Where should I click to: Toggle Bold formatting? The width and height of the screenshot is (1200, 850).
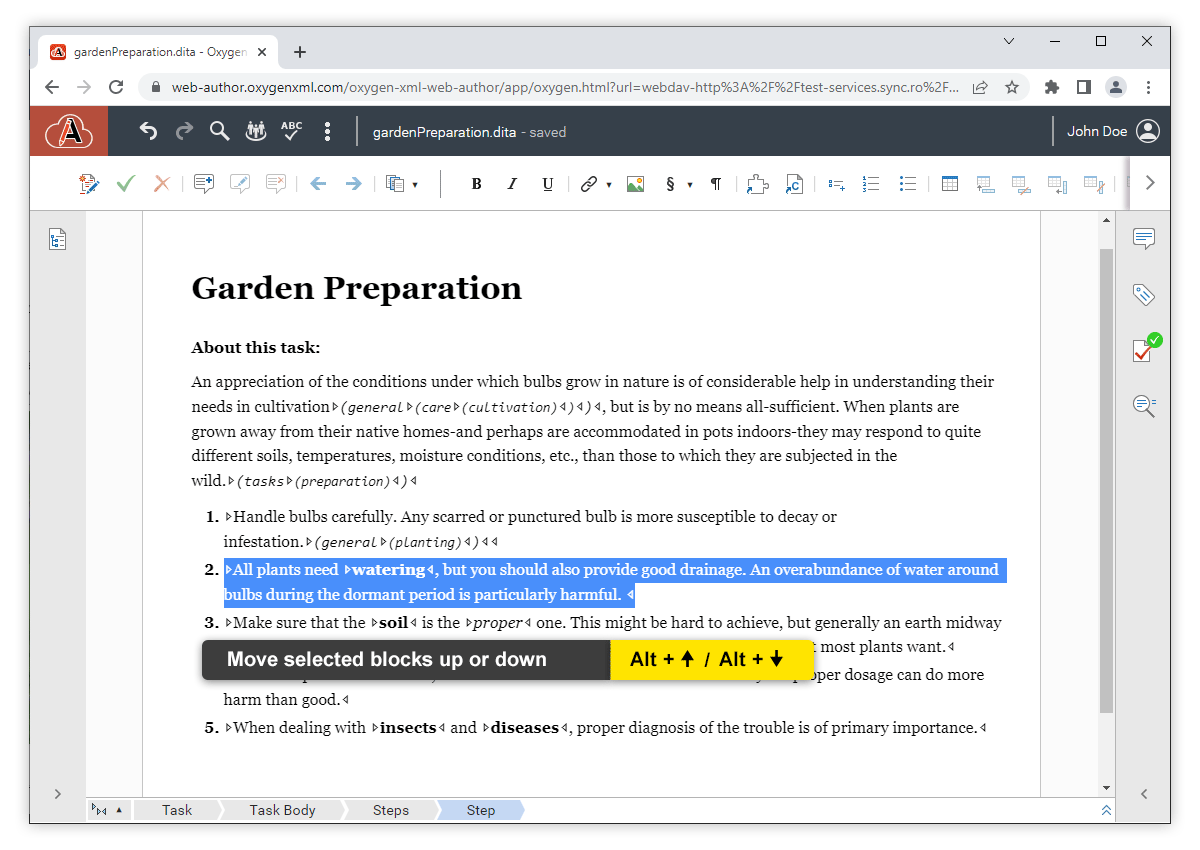coord(477,184)
